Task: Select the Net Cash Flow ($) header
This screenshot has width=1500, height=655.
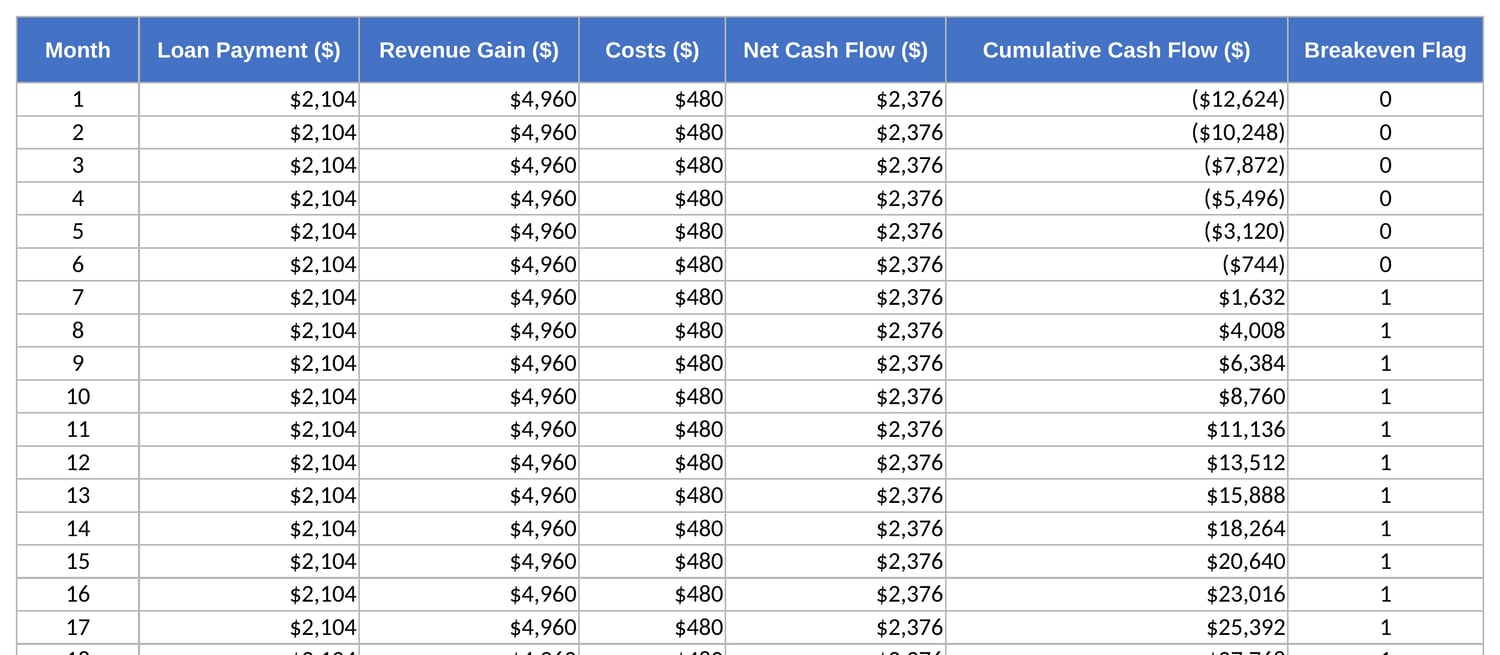Action: pyautogui.click(x=836, y=50)
